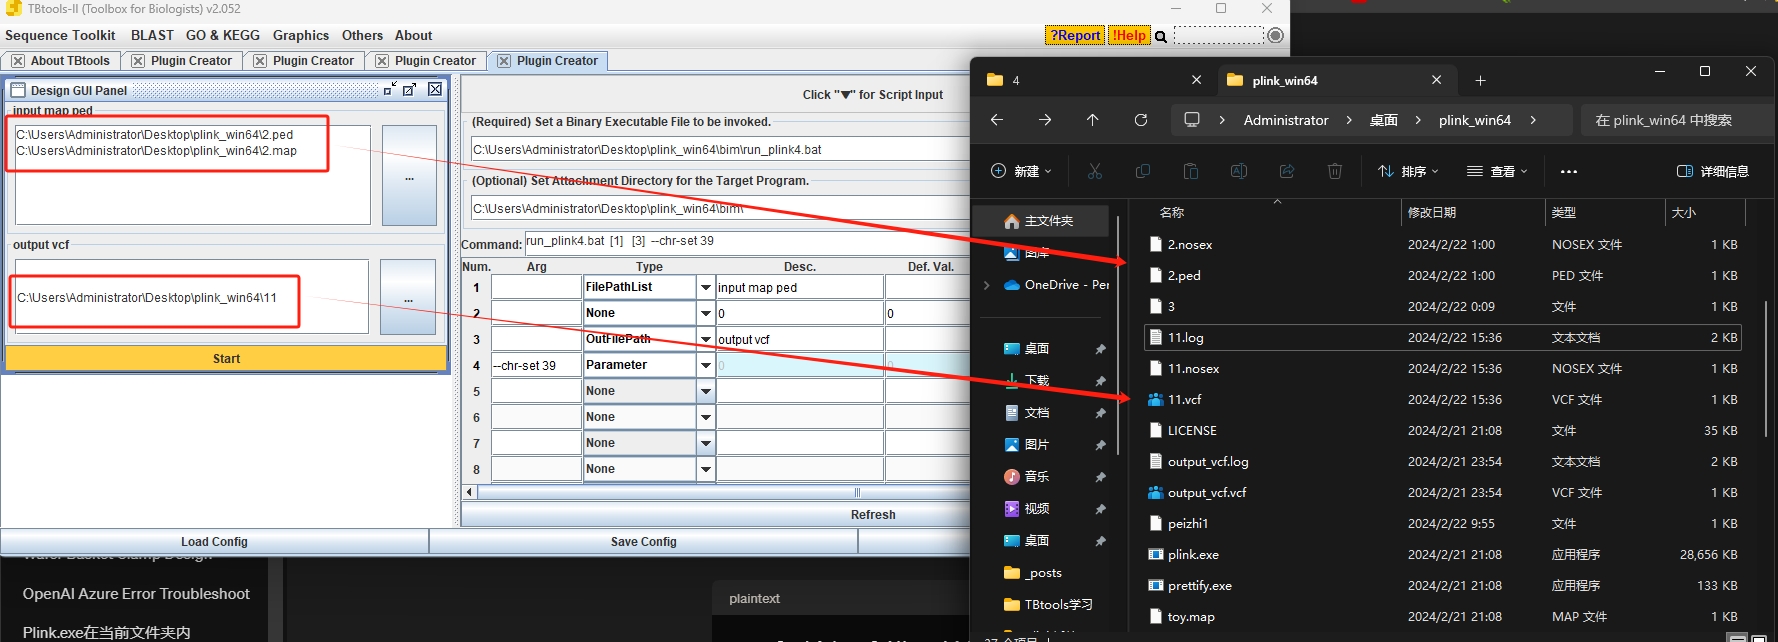Open the FilePathList type dropdown in row 1

coord(706,288)
